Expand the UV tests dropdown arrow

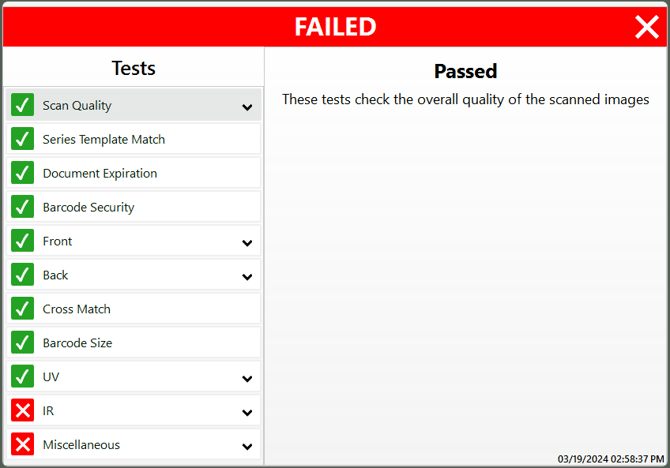(x=247, y=378)
